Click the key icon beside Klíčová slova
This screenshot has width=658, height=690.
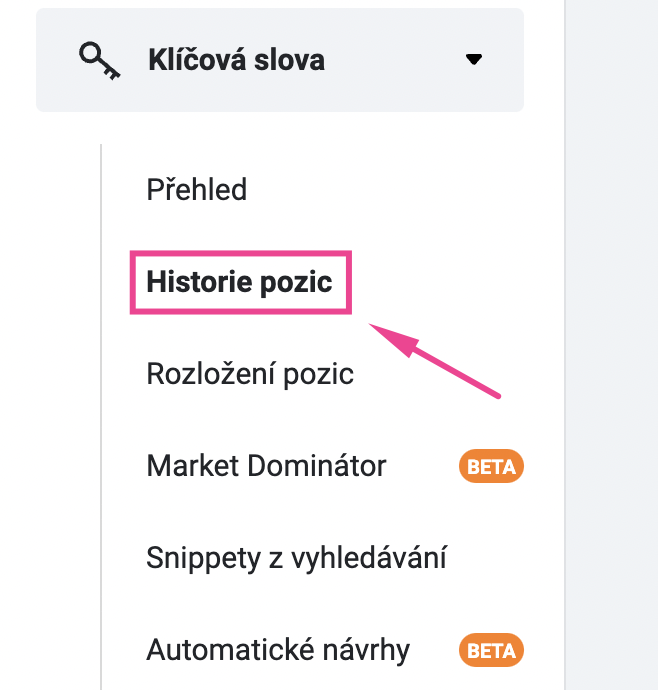(x=99, y=61)
